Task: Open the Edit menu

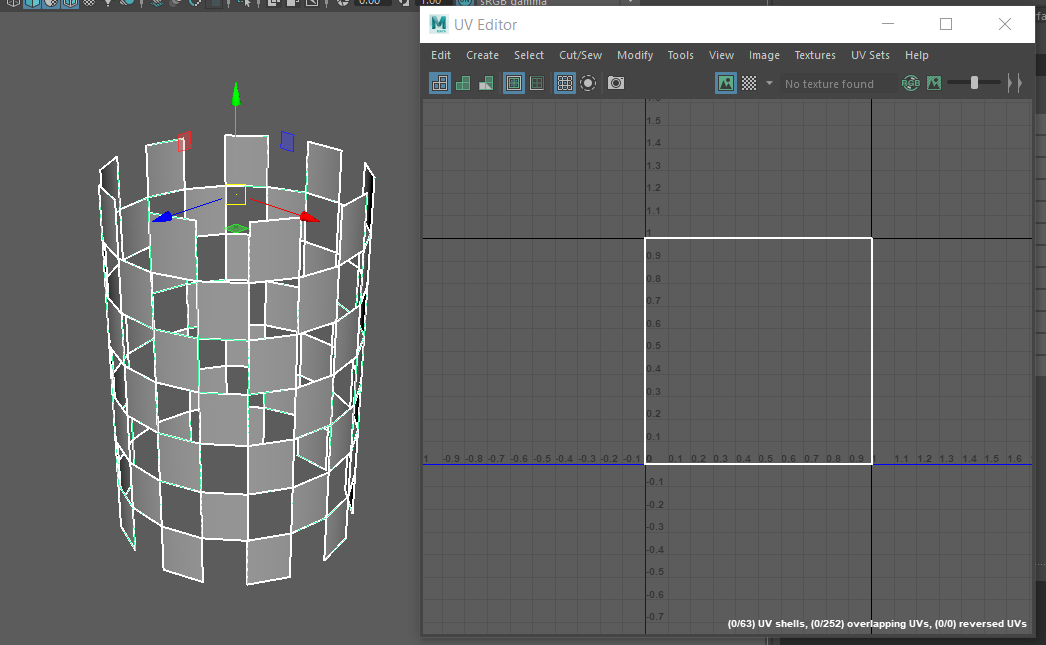Action: coord(441,55)
